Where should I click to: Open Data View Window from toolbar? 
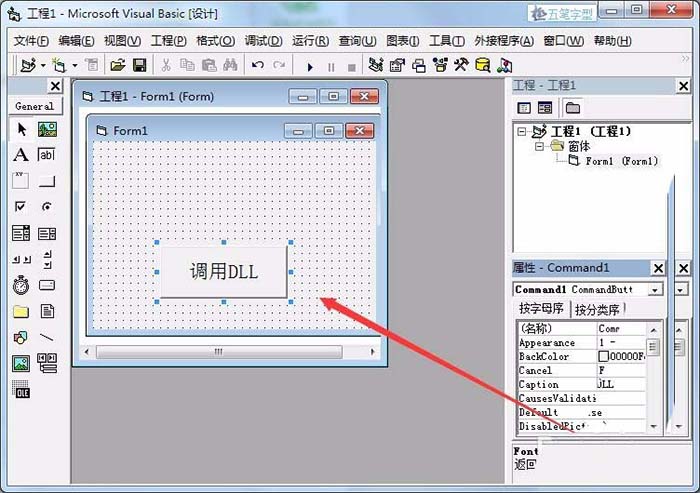click(x=483, y=66)
